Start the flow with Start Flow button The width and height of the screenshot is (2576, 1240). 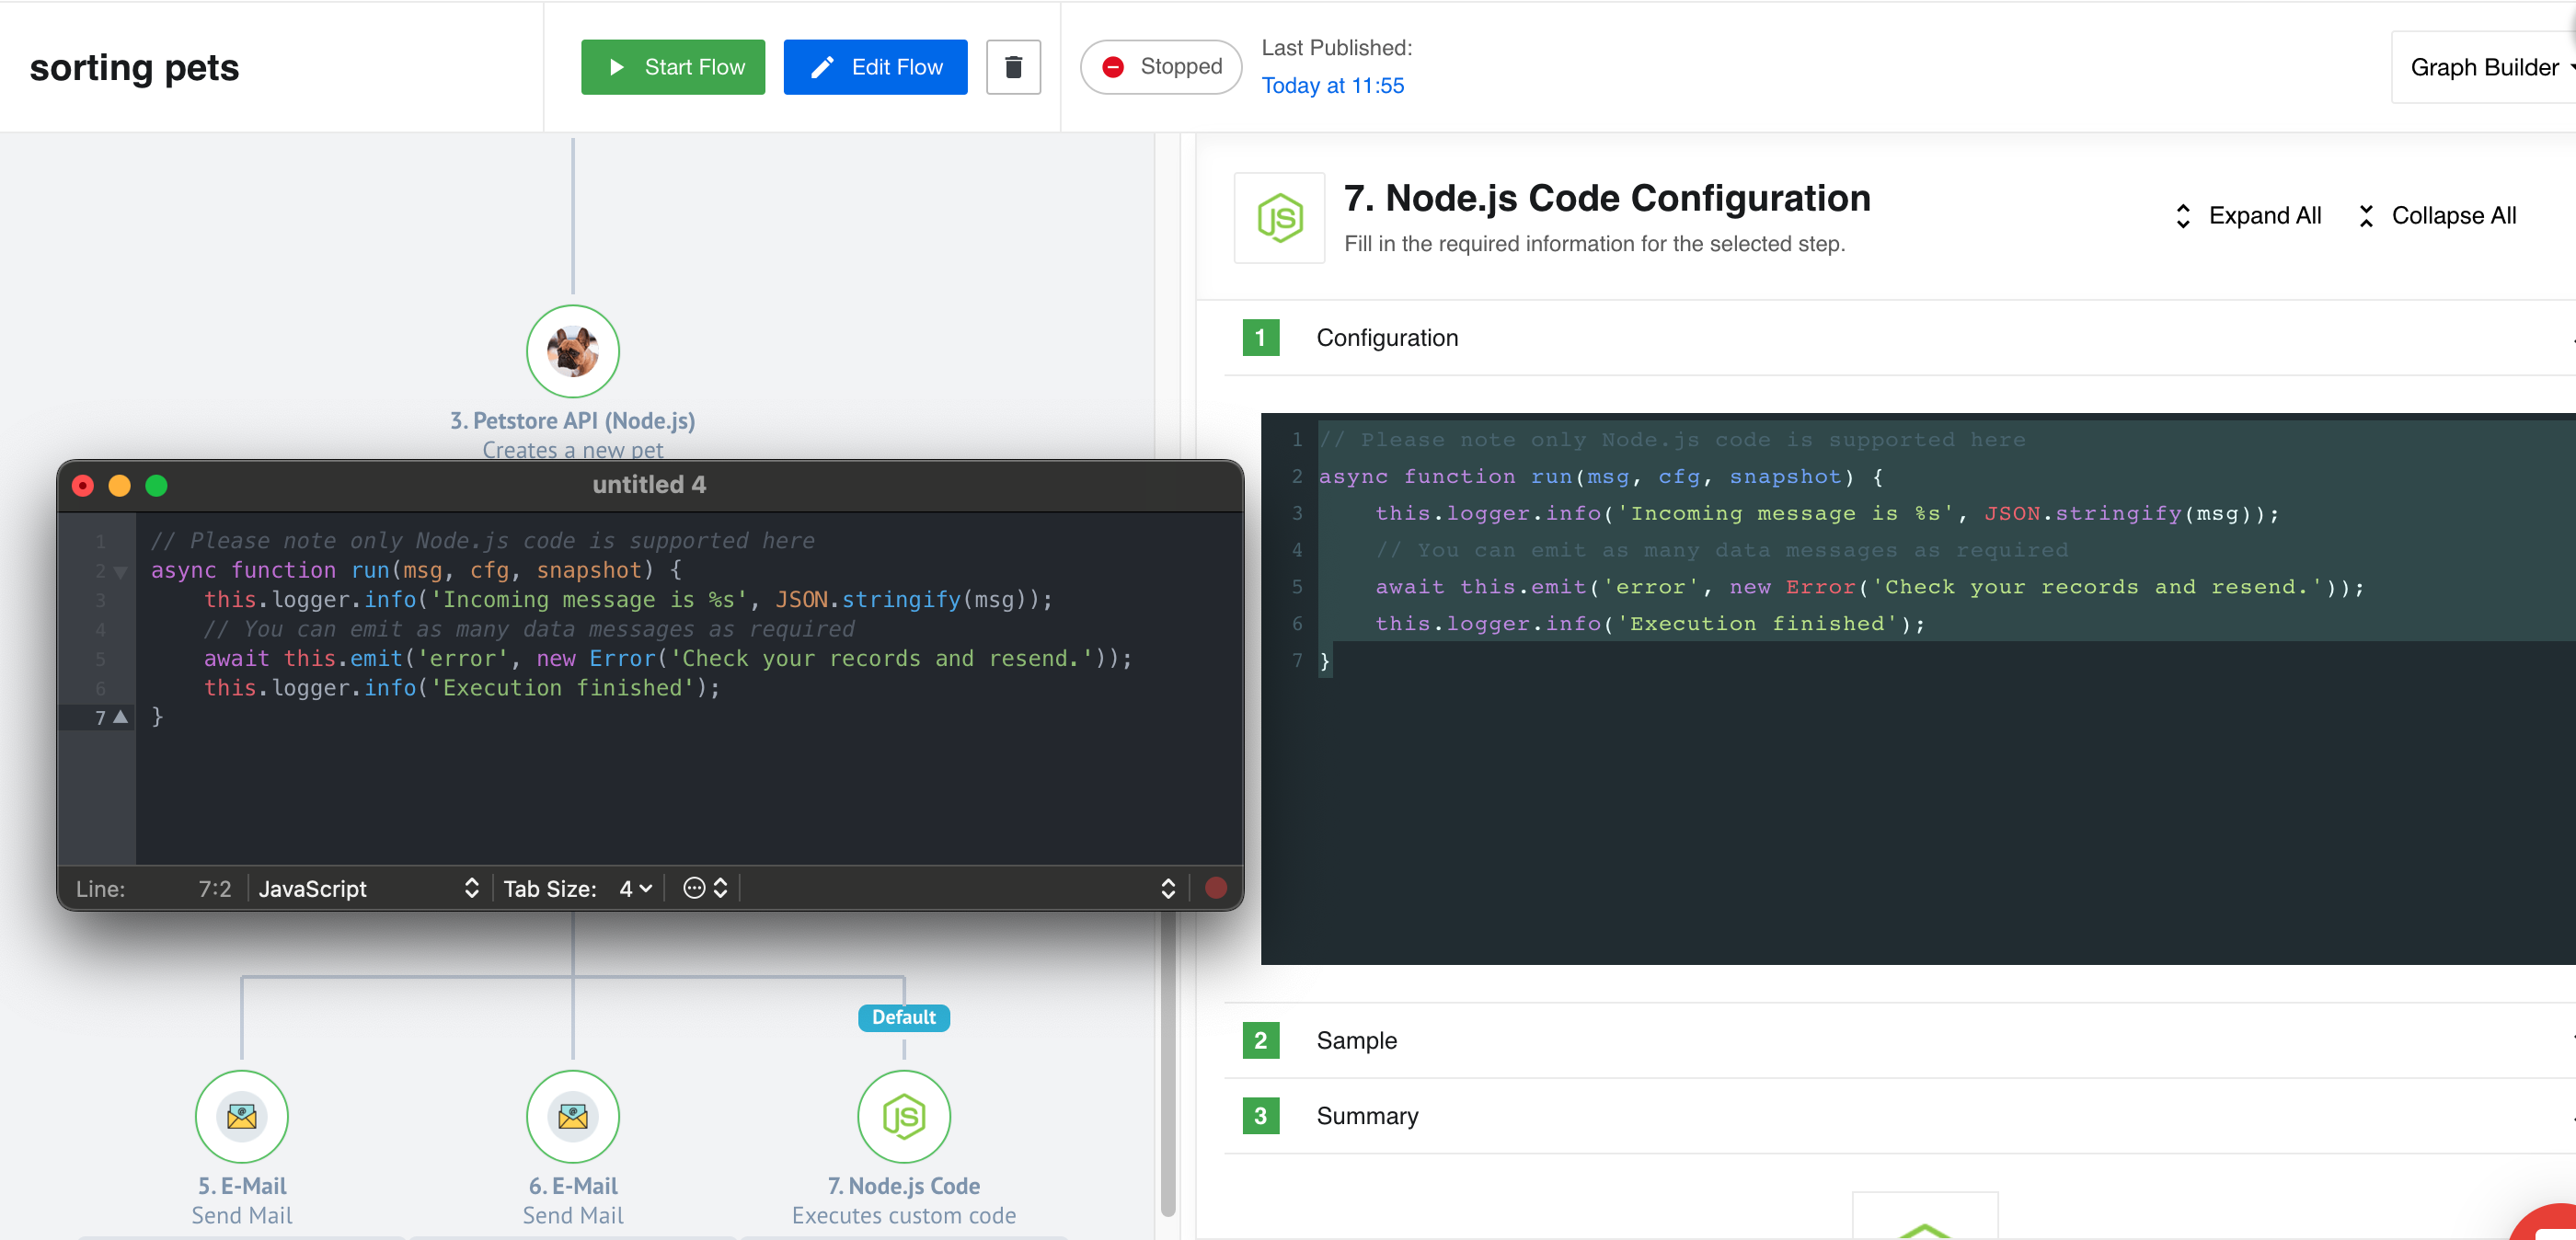pos(672,67)
